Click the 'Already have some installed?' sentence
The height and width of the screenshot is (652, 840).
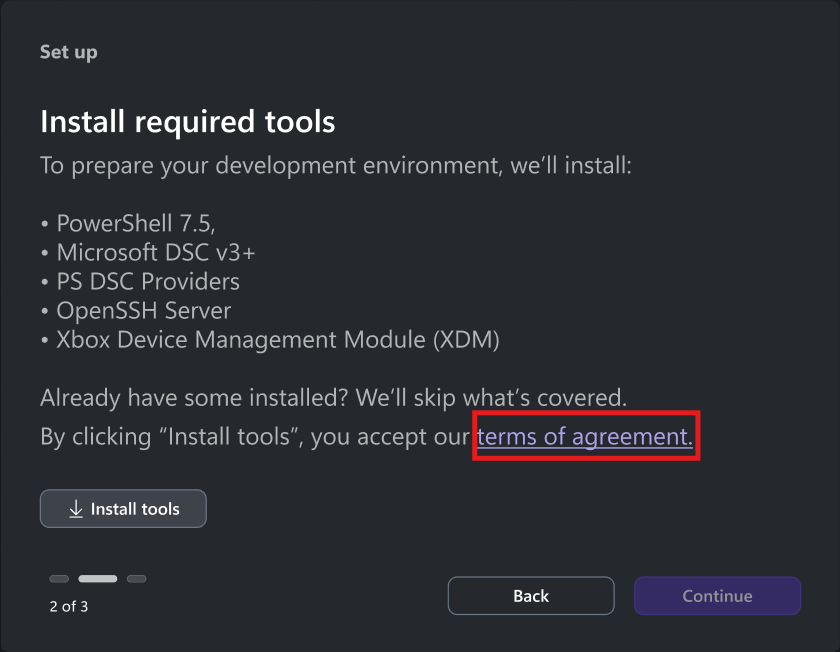(x=333, y=397)
